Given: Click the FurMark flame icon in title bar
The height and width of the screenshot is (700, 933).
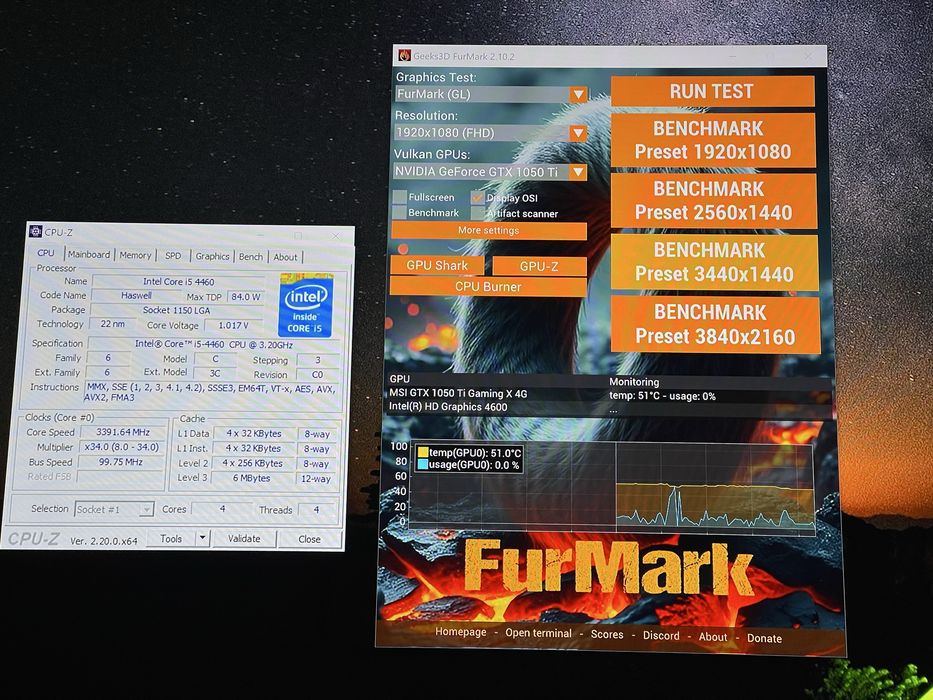Looking at the screenshot, I should click(405, 55).
